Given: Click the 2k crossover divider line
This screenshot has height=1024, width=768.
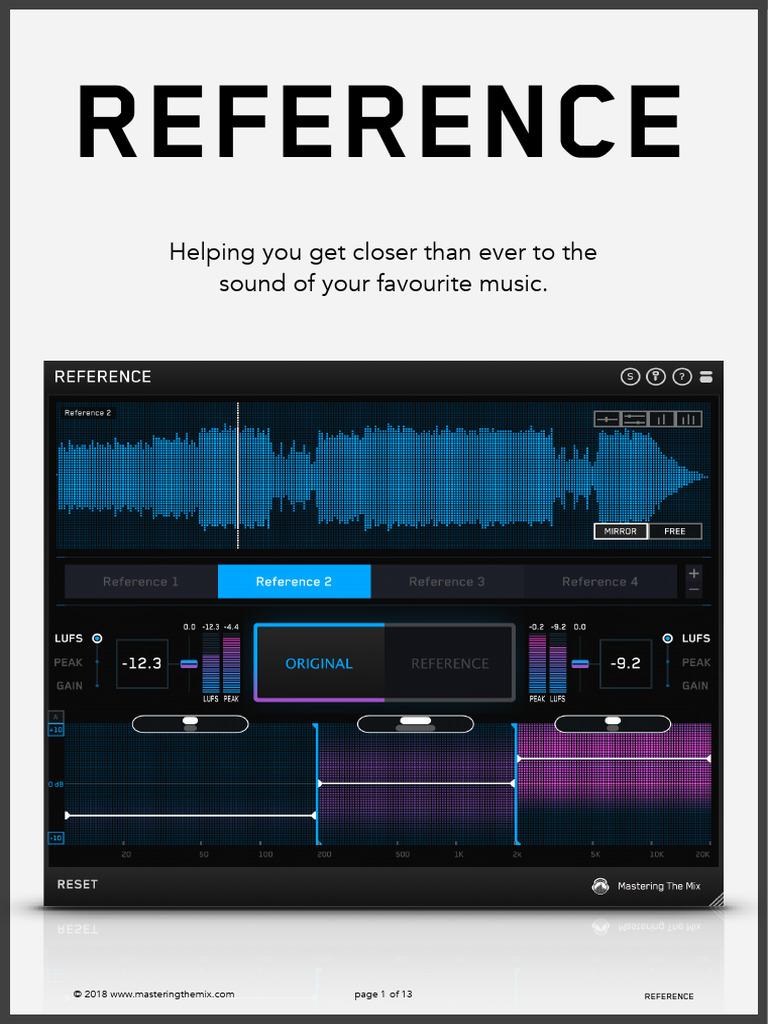Looking at the screenshot, I should [x=516, y=783].
